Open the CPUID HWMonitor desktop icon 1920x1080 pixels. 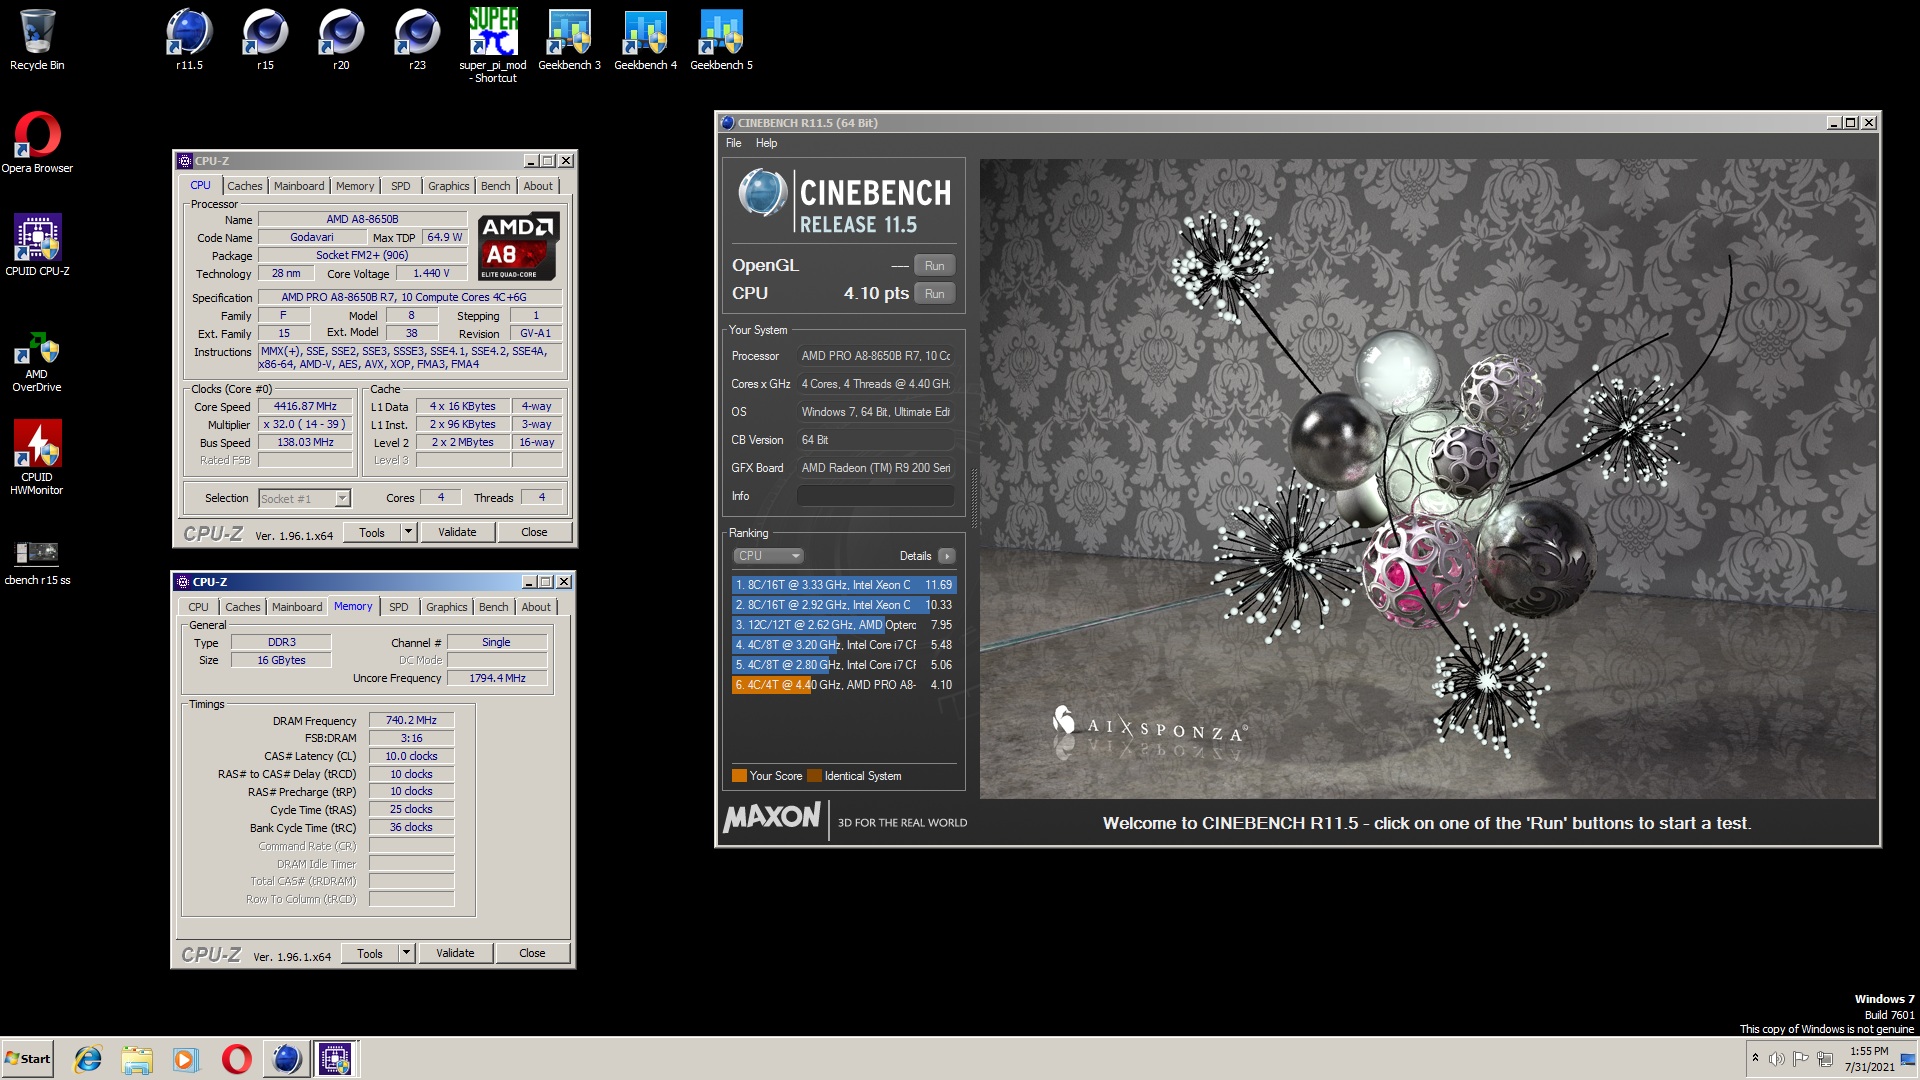37,457
